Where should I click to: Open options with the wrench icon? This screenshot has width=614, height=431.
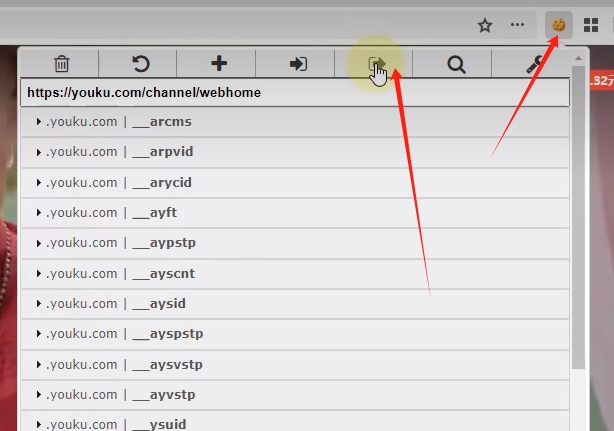click(x=534, y=65)
